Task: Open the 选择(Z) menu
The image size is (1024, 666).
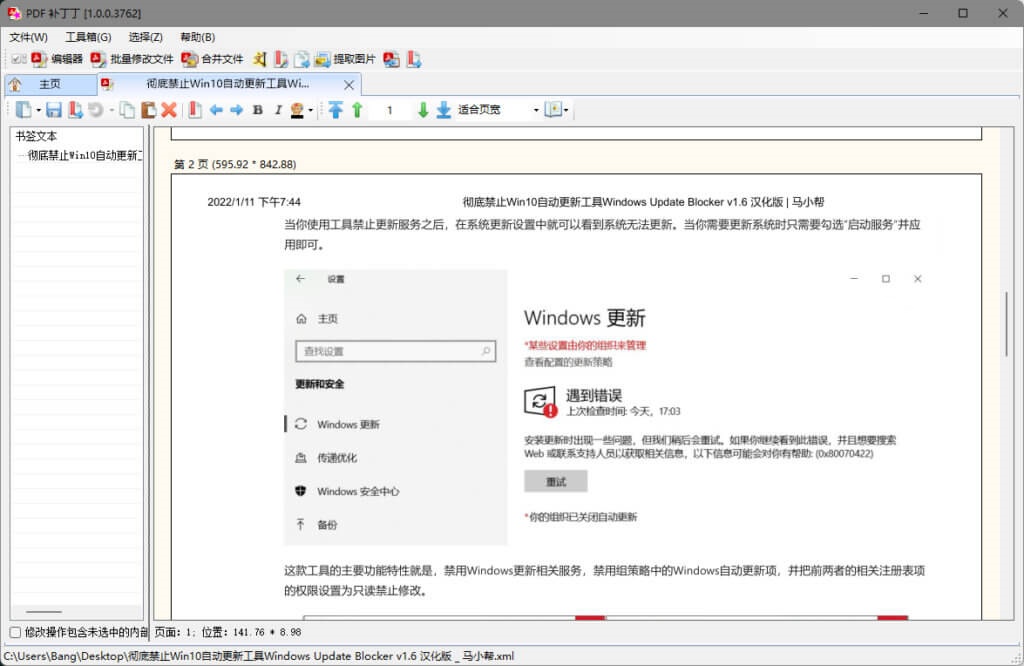Action: pyautogui.click(x=146, y=37)
